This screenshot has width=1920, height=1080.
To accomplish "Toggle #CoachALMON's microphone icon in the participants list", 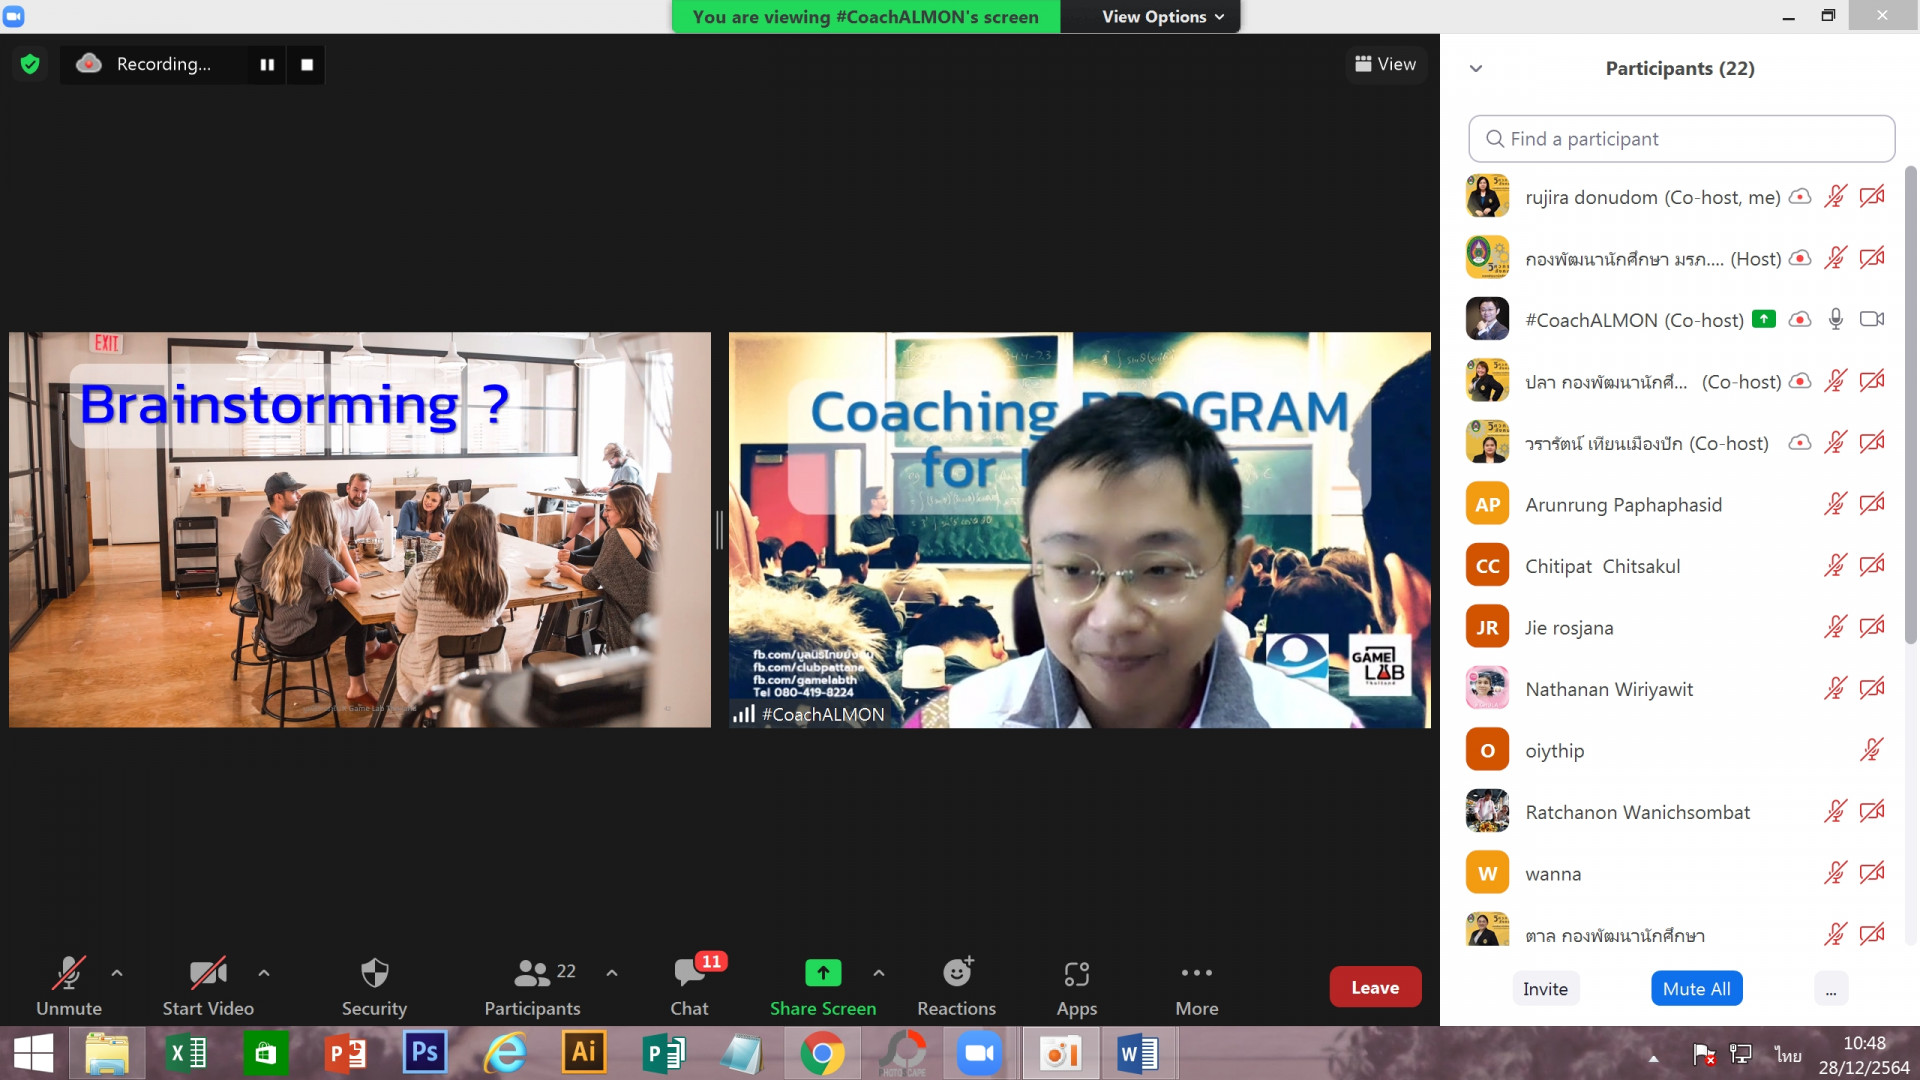I will pyautogui.click(x=1835, y=320).
